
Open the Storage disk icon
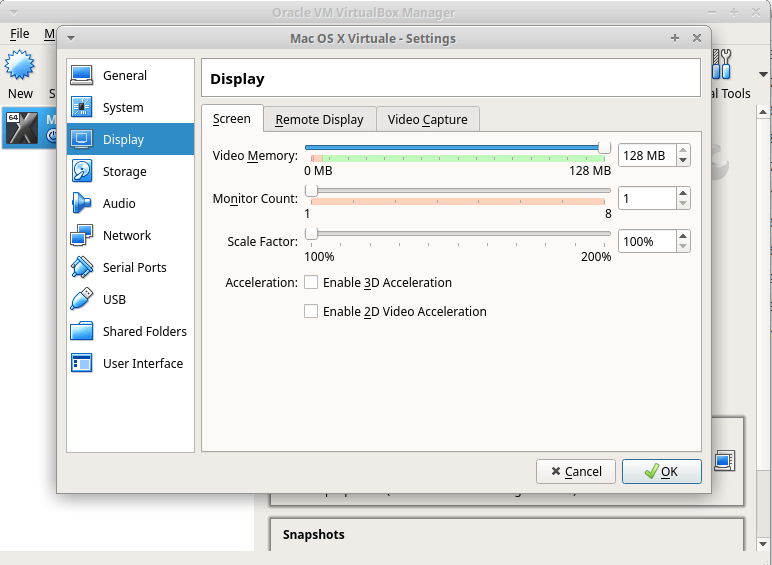click(x=82, y=171)
